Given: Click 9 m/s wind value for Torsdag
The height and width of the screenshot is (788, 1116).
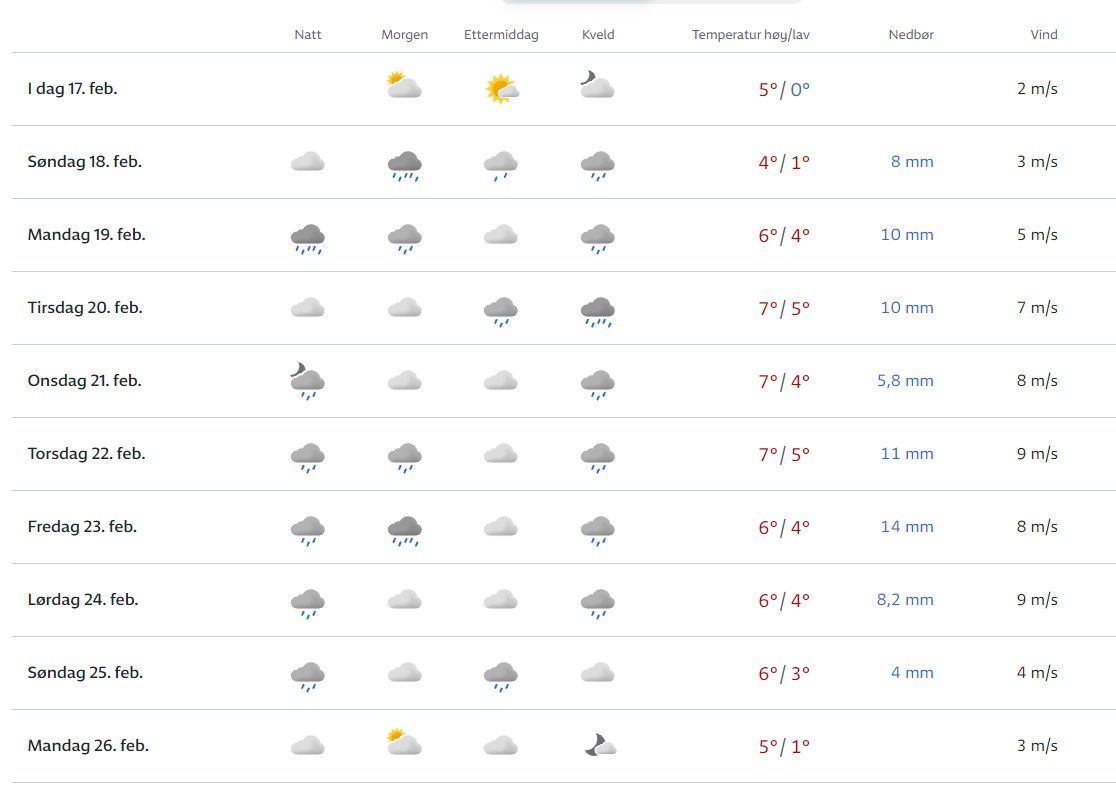Looking at the screenshot, I should pos(1037,454).
